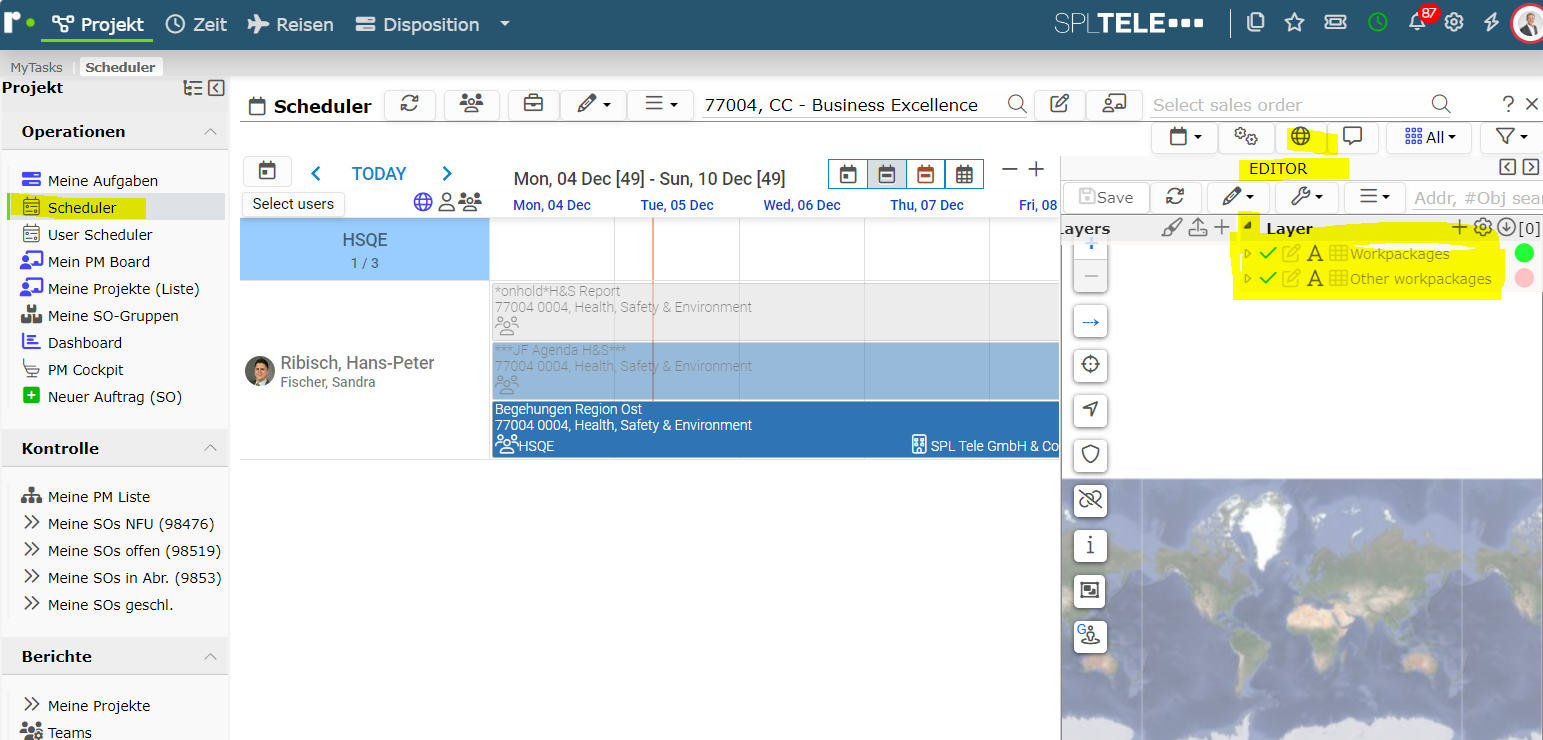This screenshot has width=1543, height=740.
Task: Click green color dot of Workpackages layer
Action: tap(1524, 253)
